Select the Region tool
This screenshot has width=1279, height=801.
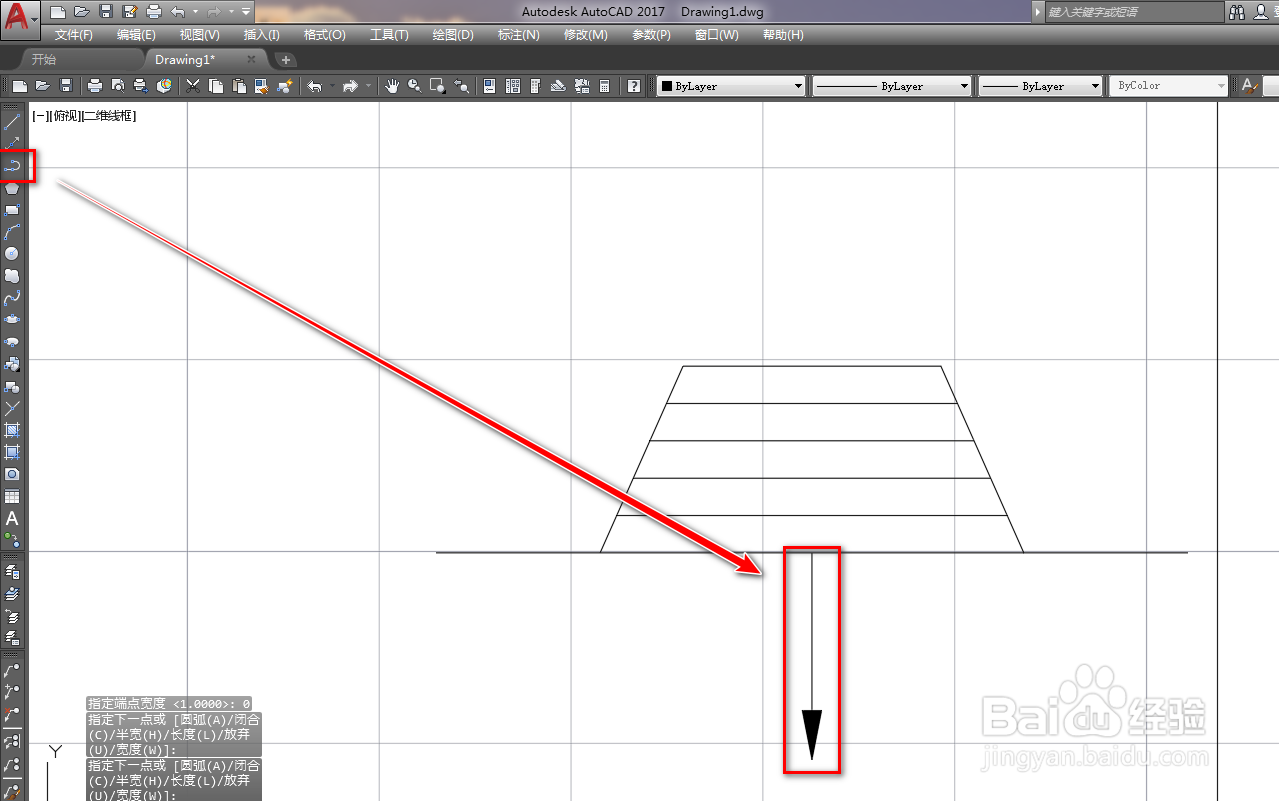pos(12,474)
